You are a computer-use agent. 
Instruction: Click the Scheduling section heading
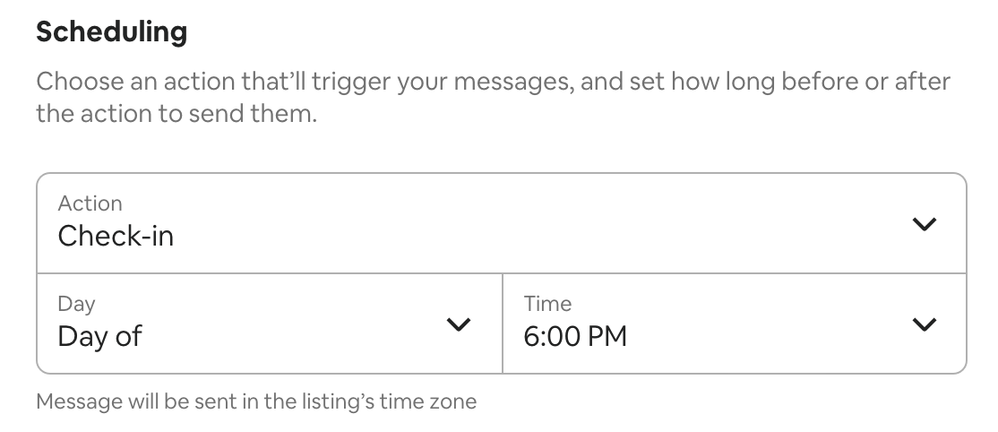coord(111,32)
